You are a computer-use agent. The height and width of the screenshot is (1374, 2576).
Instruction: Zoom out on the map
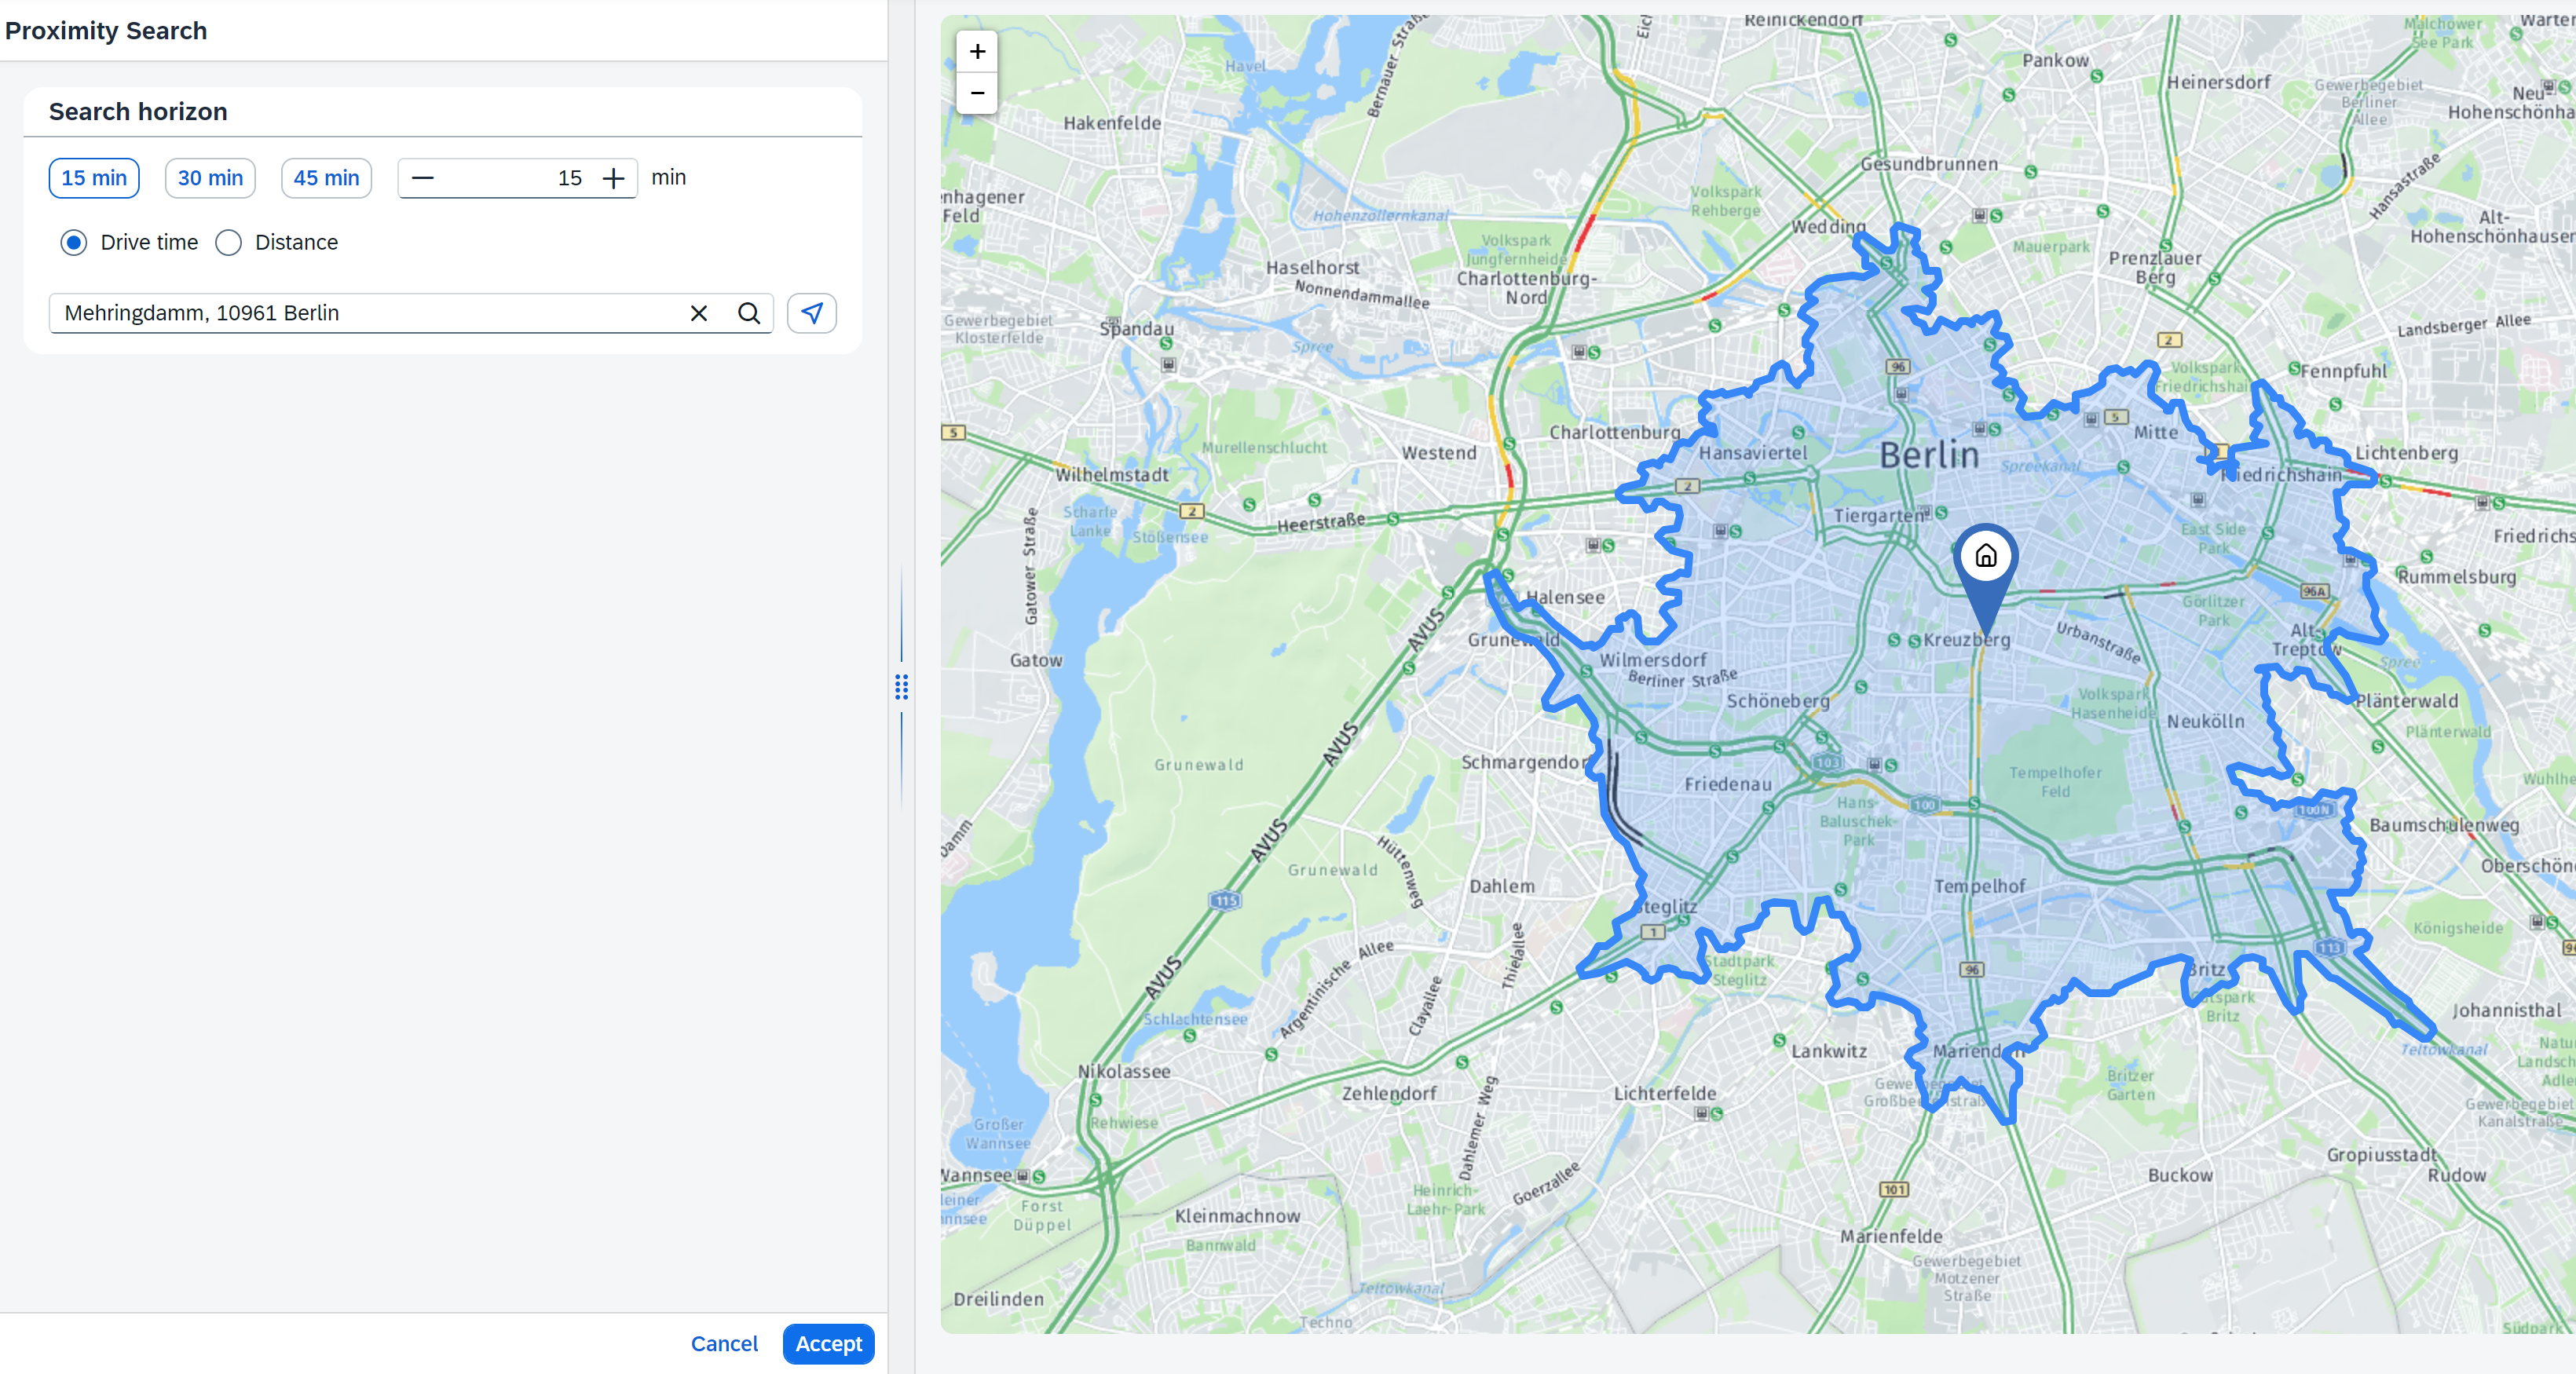[977, 93]
